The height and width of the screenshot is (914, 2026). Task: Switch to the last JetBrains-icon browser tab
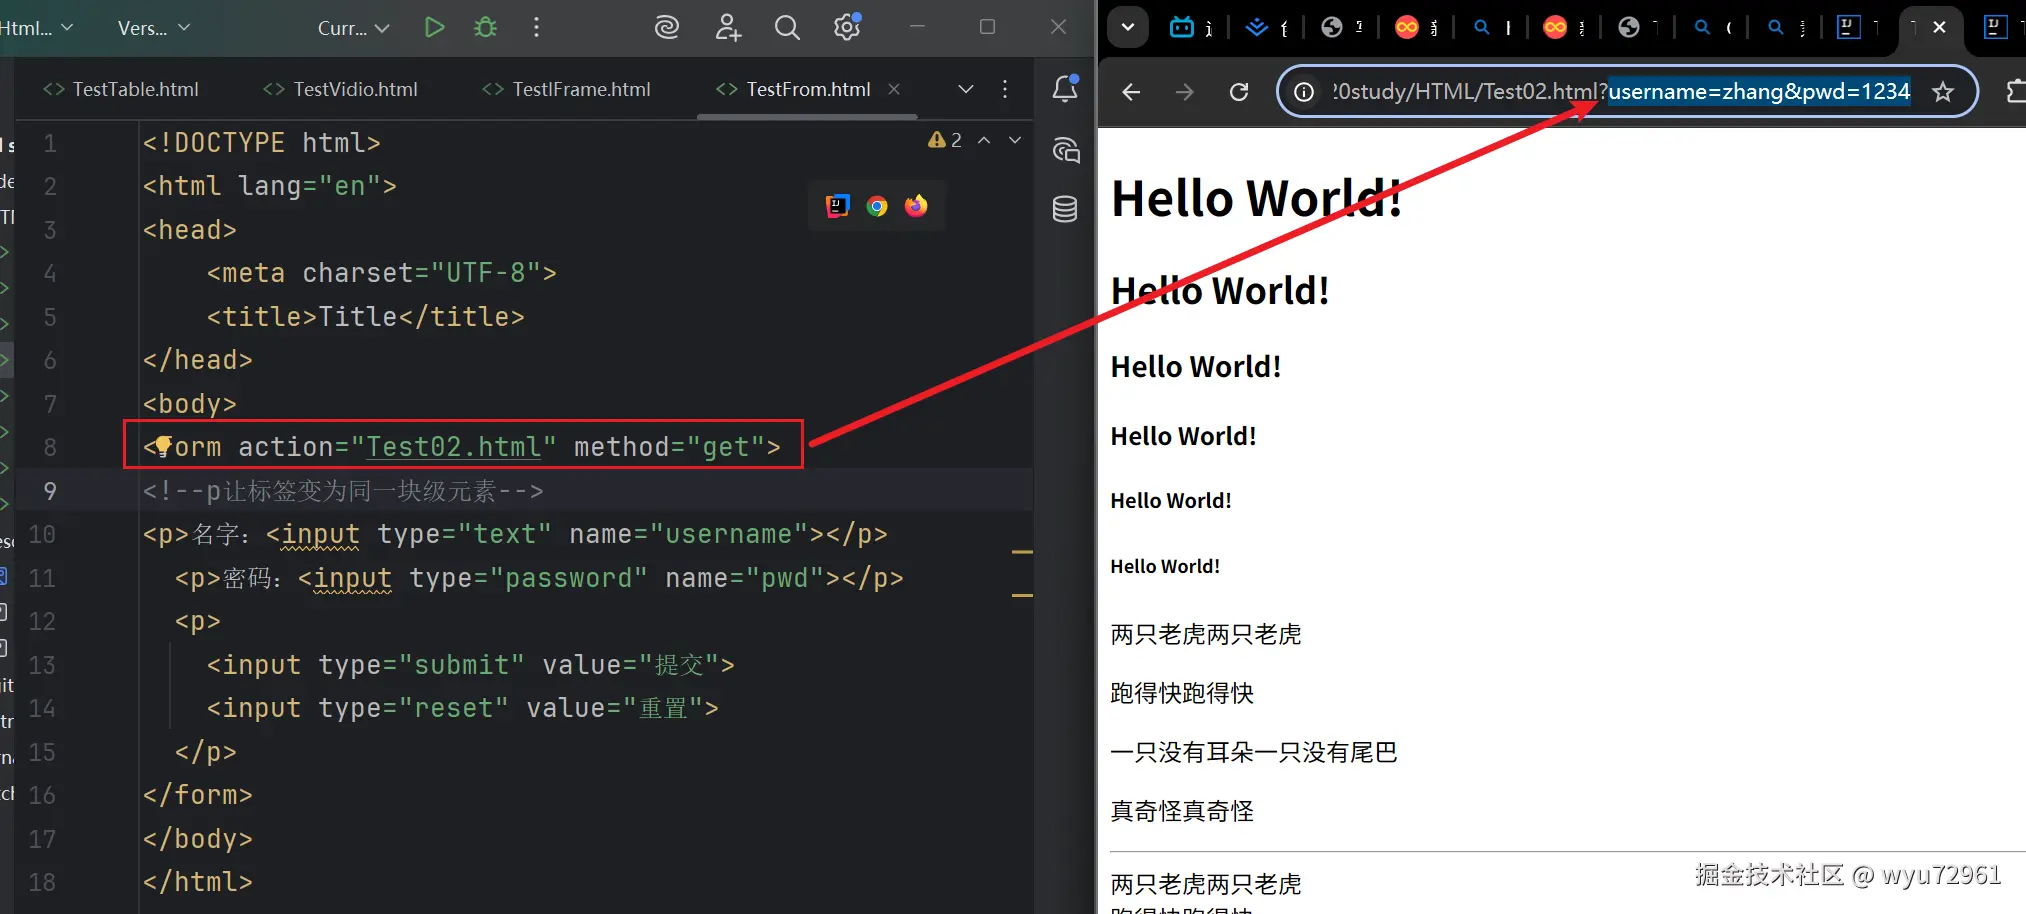click(x=1995, y=27)
